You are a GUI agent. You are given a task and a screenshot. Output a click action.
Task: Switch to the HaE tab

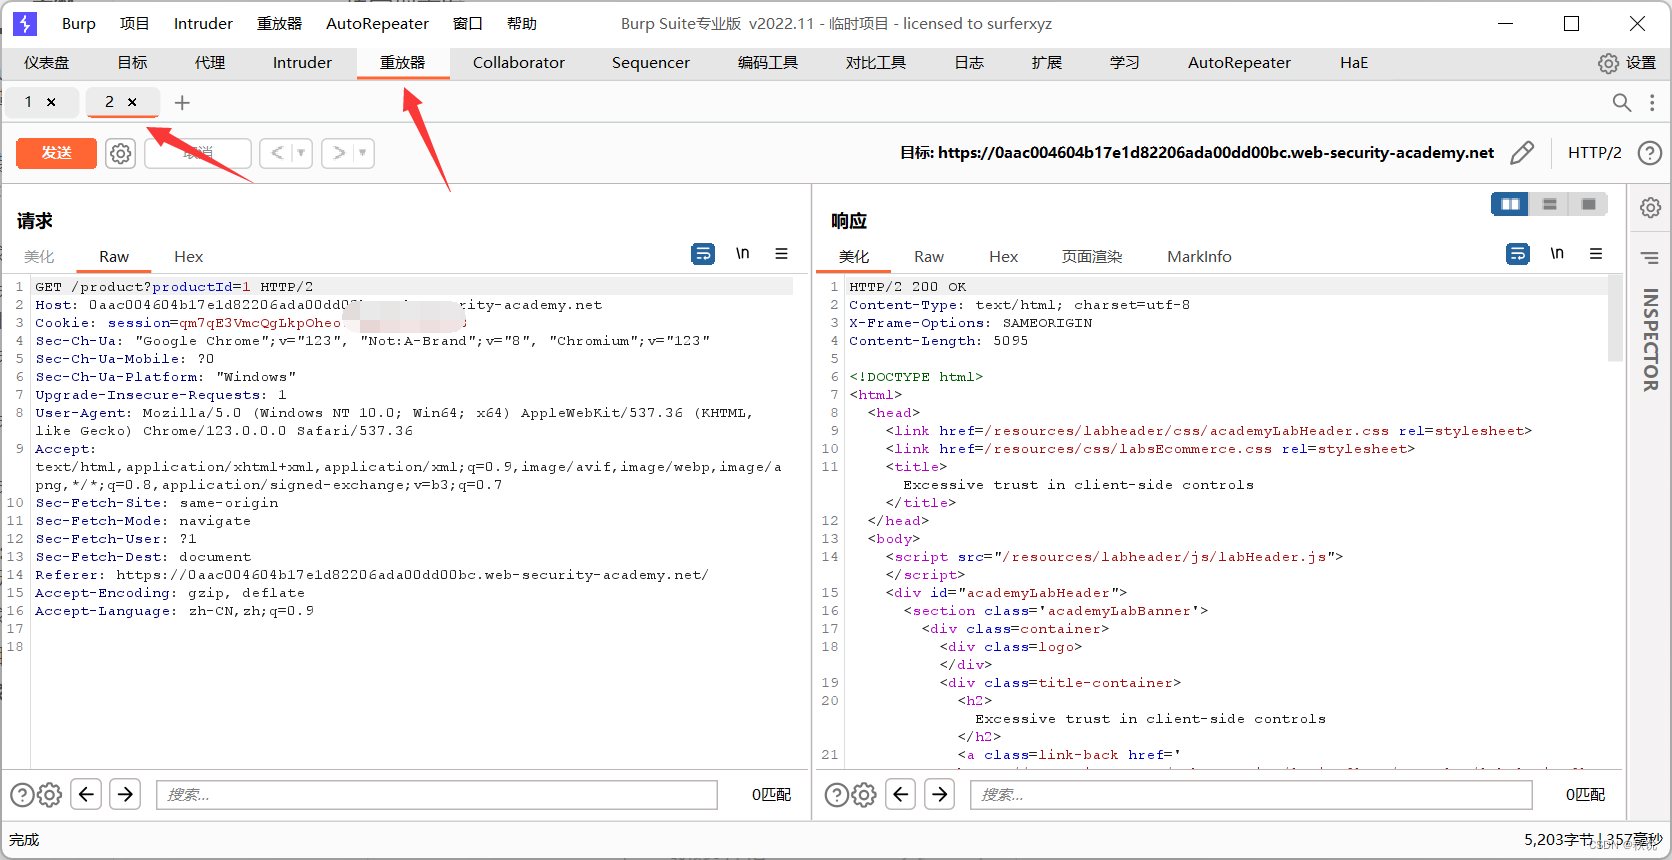[x=1354, y=63]
